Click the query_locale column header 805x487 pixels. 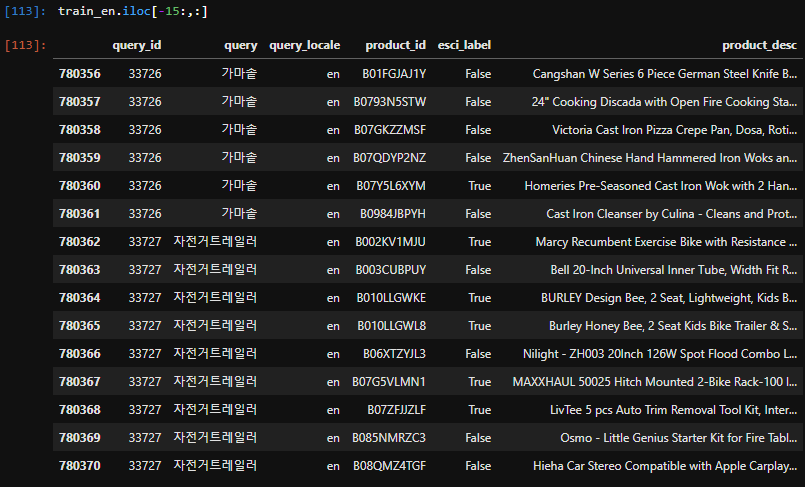click(x=304, y=45)
